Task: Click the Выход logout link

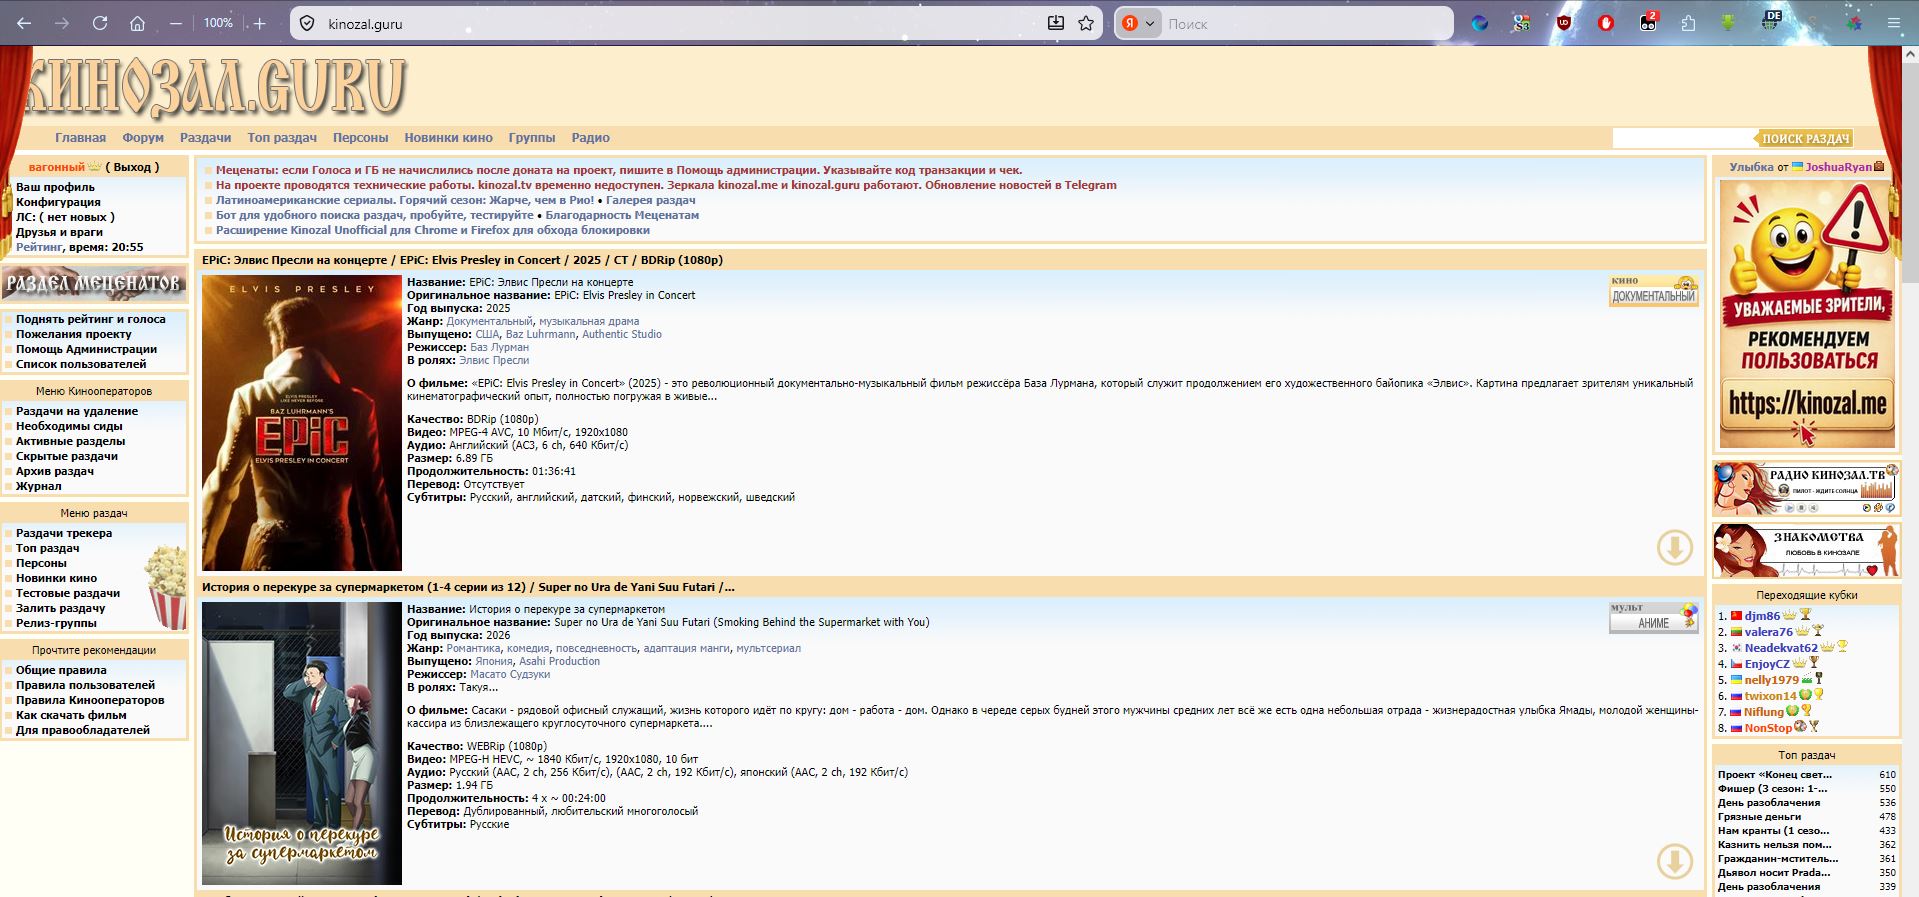Action: pyautogui.click(x=132, y=167)
